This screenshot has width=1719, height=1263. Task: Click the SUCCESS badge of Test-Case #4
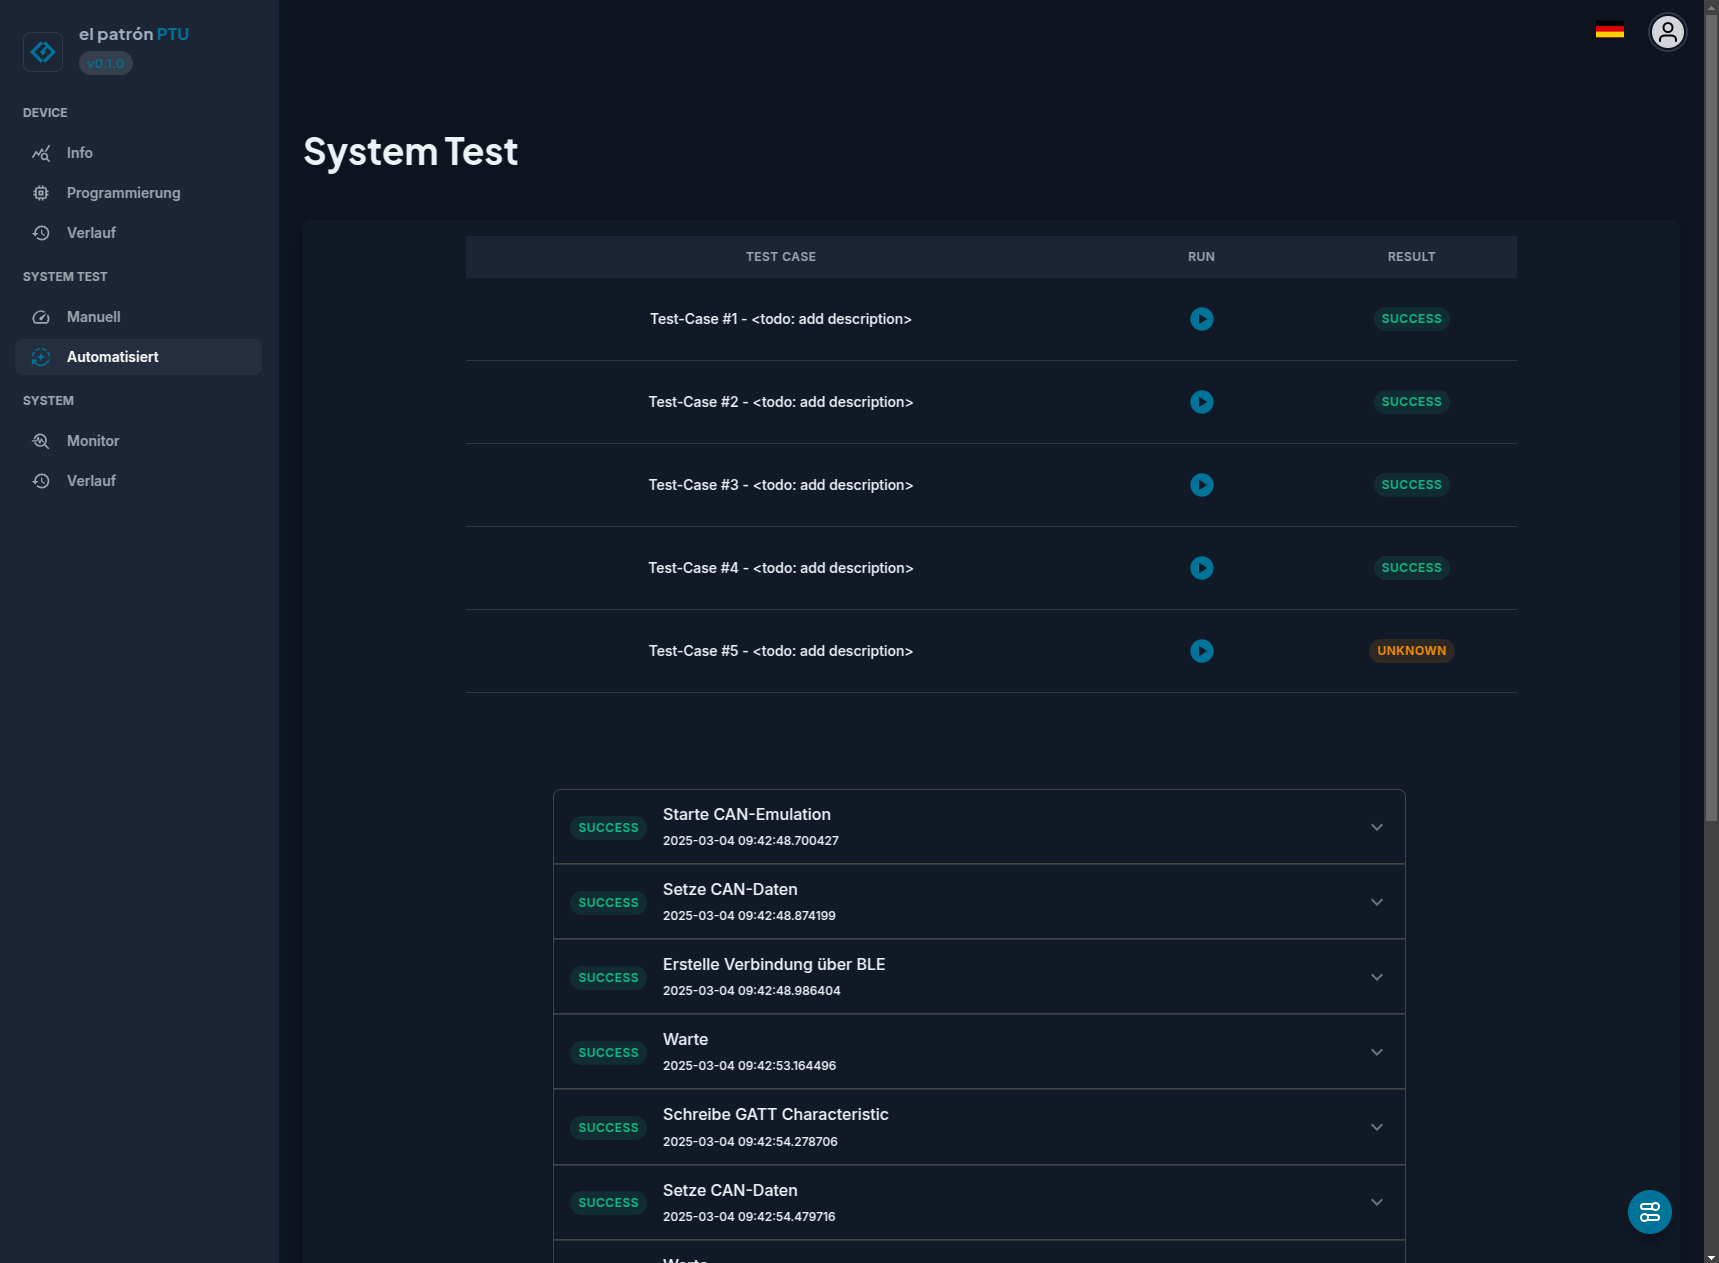click(1411, 568)
